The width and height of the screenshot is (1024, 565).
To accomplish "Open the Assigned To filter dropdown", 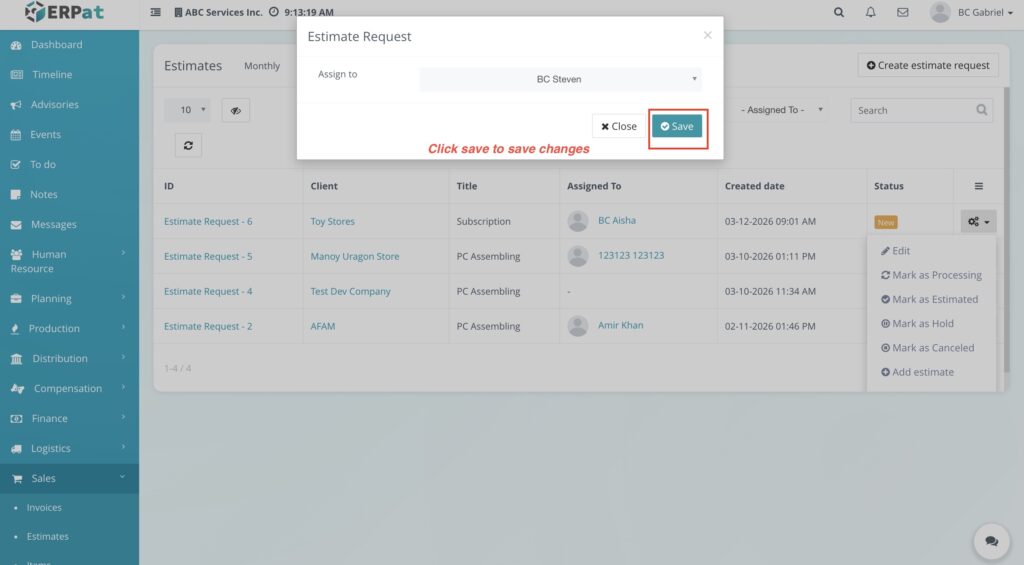I will (x=785, y=110).
